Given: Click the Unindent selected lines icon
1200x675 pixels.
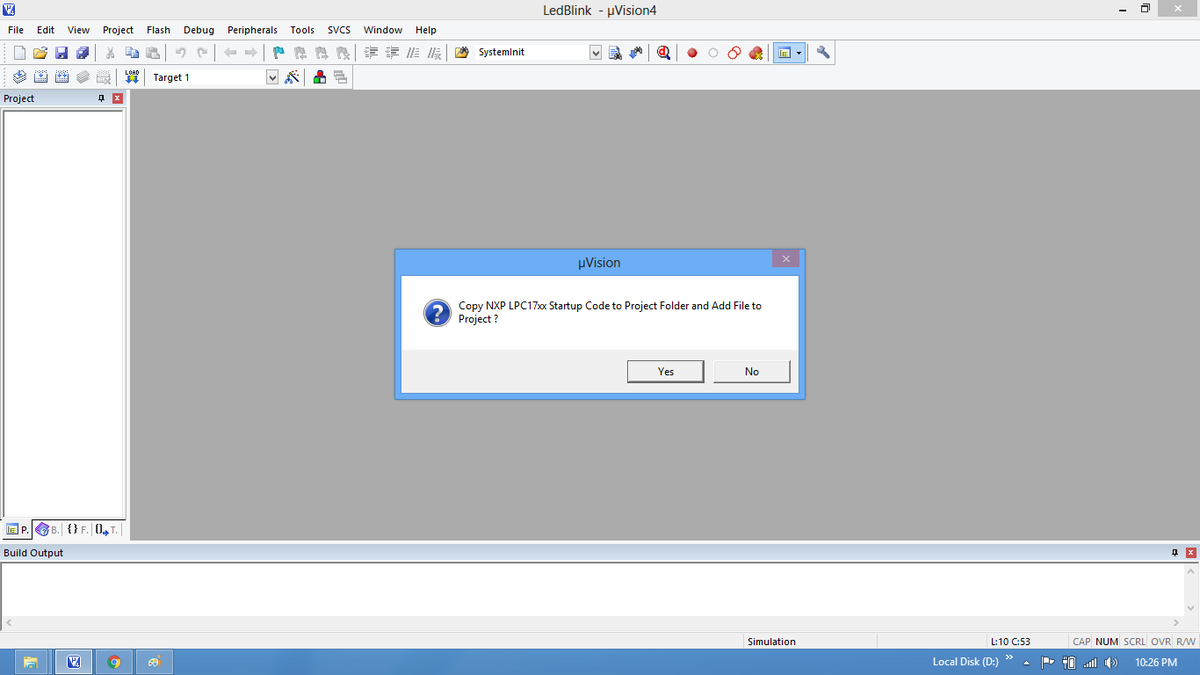Looking at the screenshot, I should pos(390,53).
